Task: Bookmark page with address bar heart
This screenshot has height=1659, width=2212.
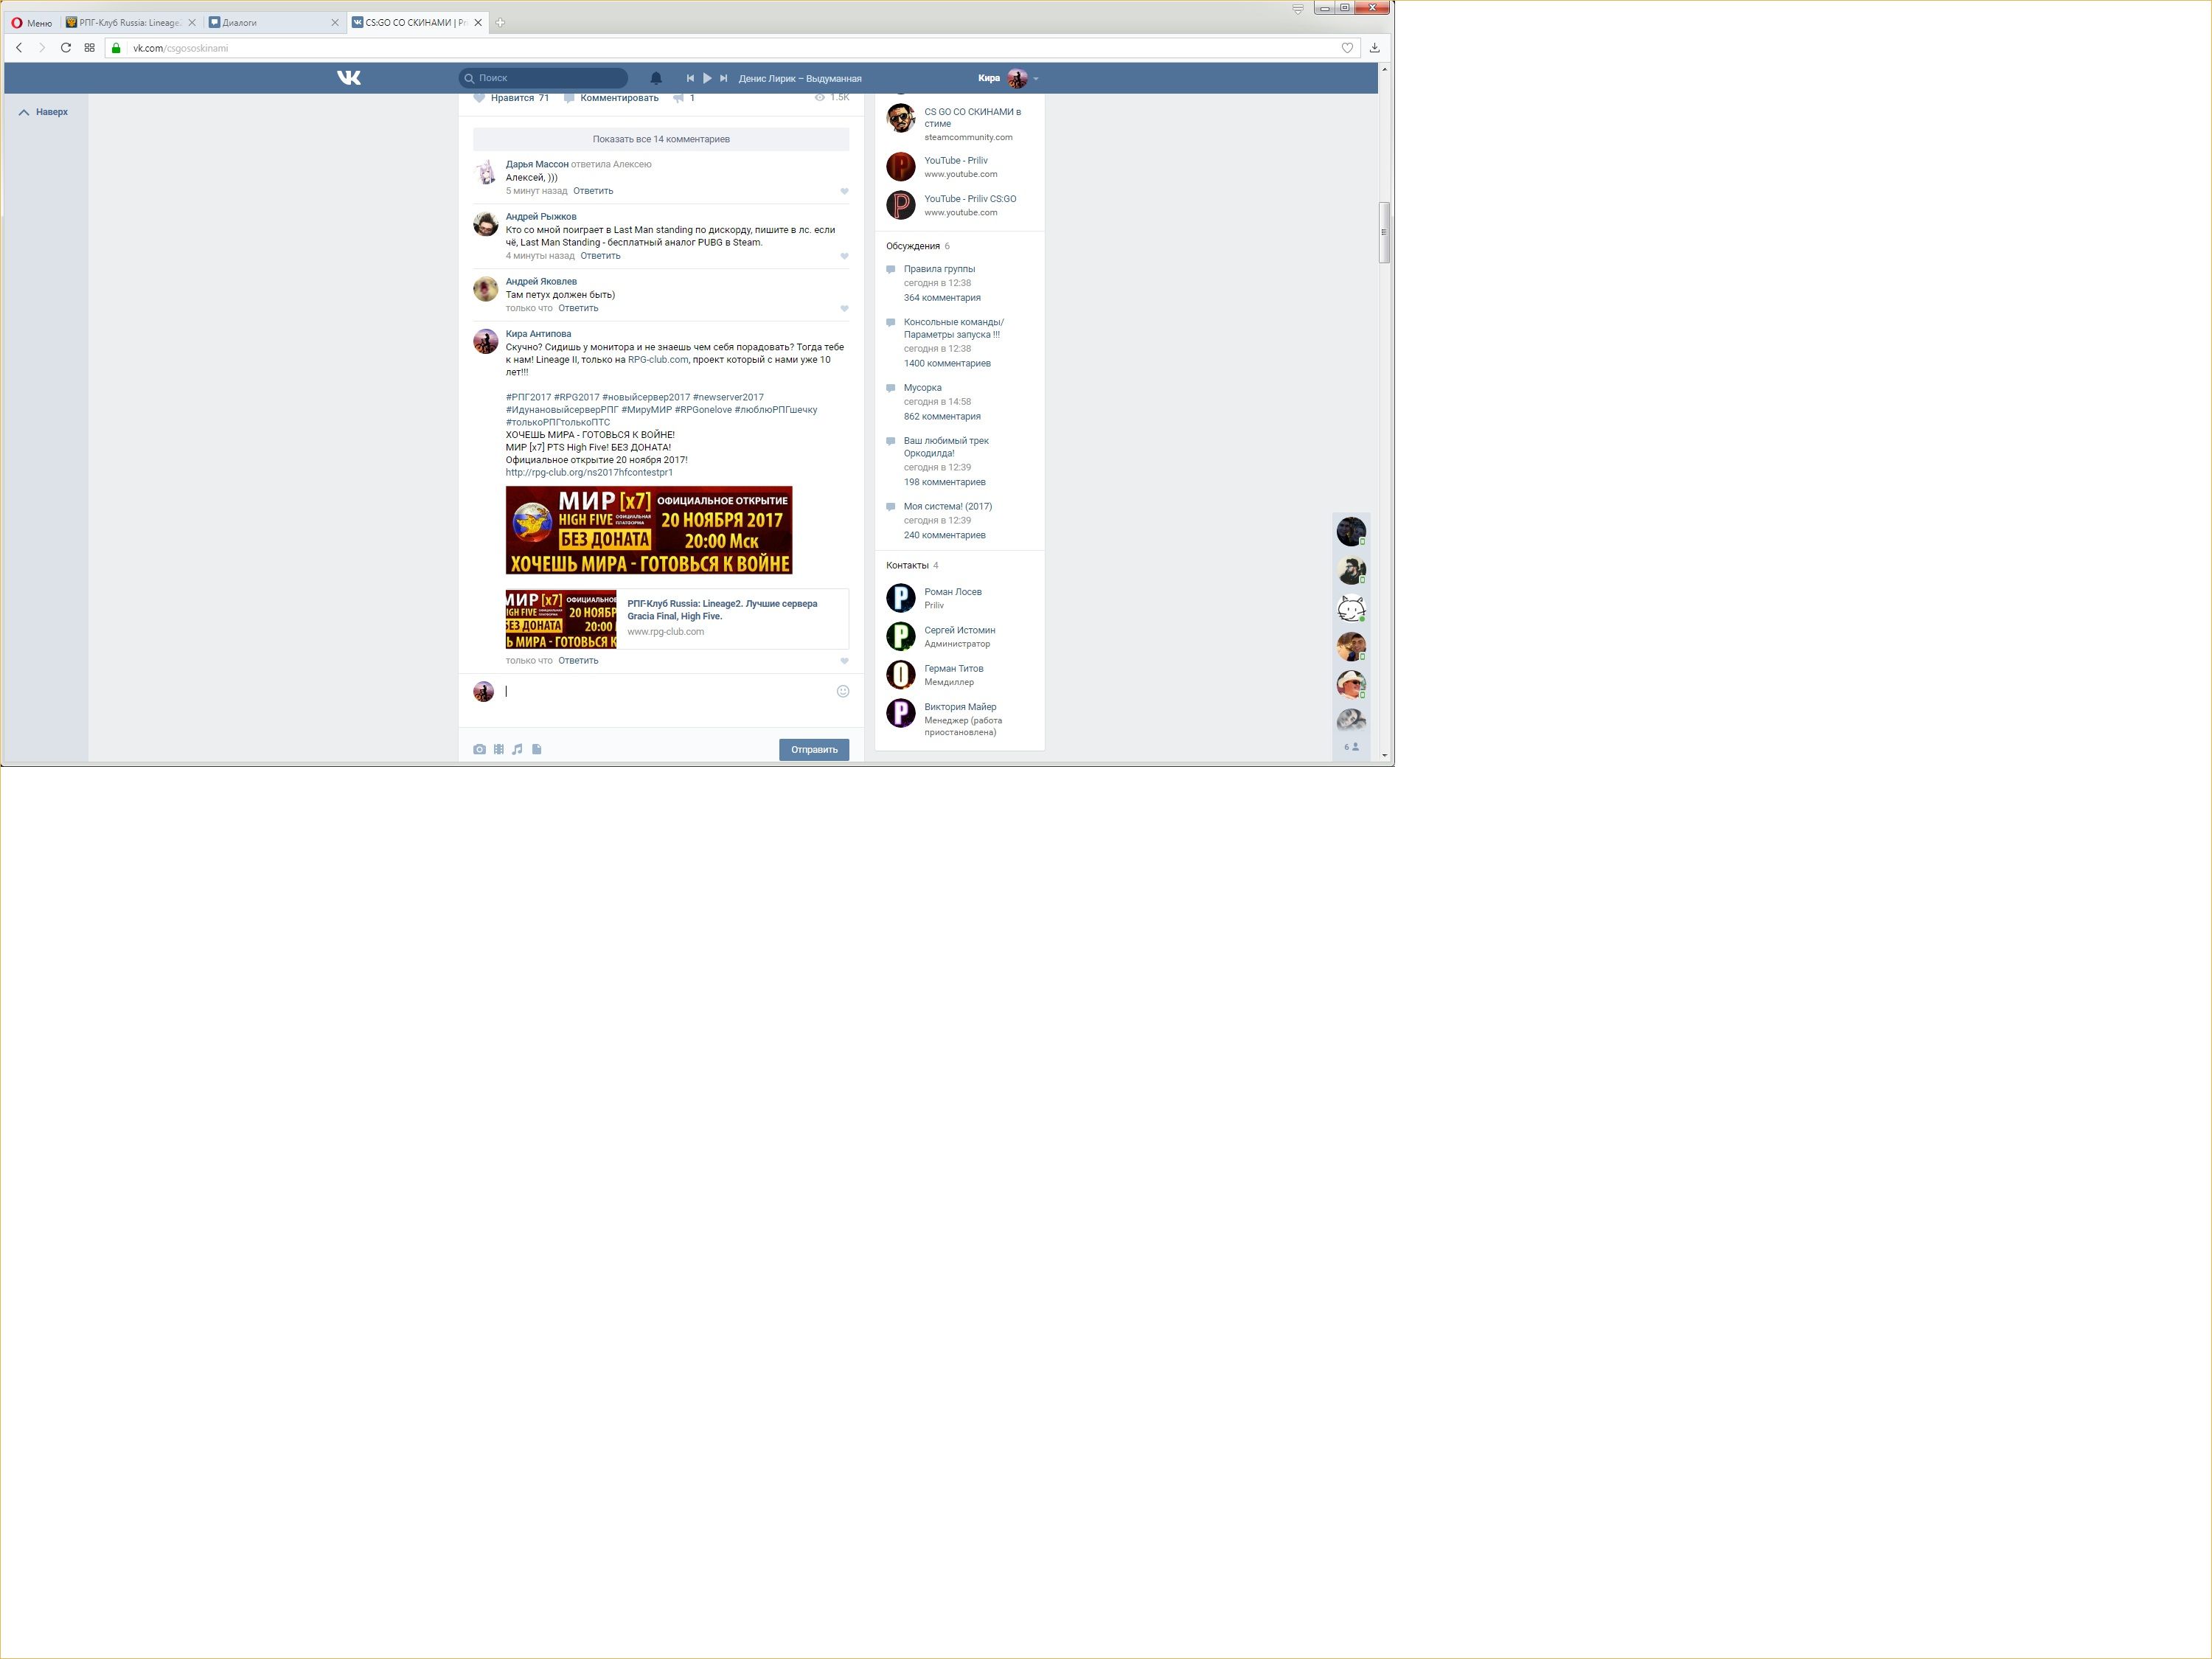Action: click(x=1347, y=48)
